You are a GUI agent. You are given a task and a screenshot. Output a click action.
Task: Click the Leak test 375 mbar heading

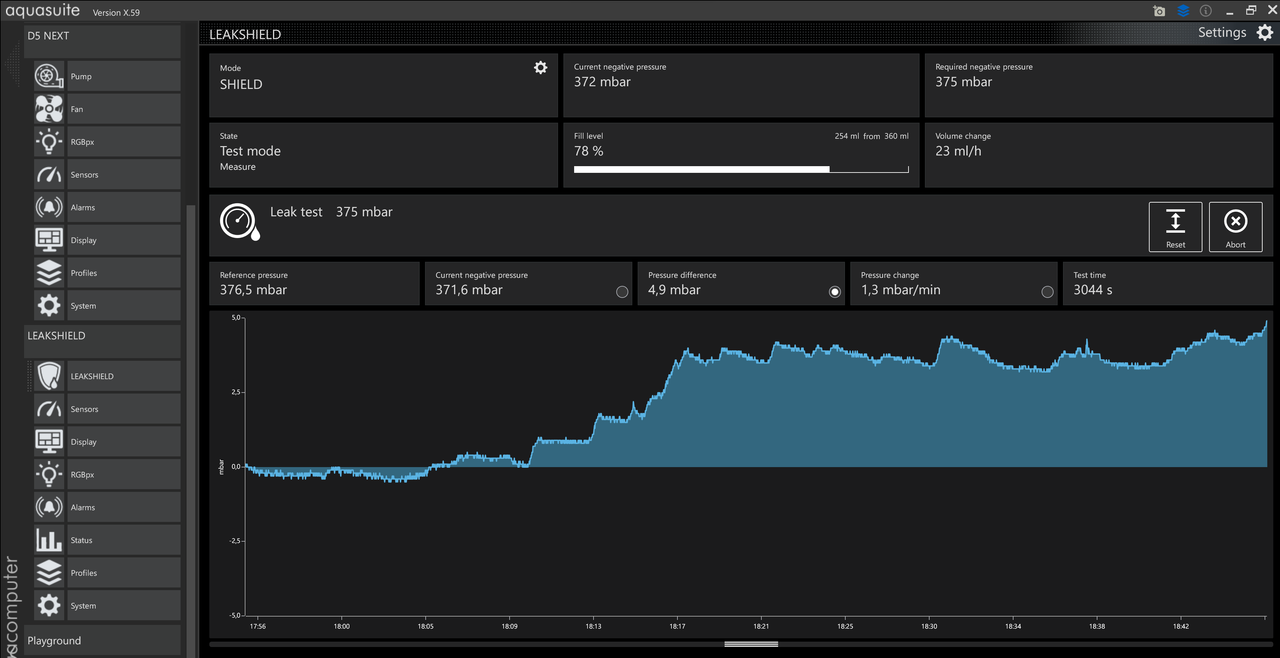[331, 212]
